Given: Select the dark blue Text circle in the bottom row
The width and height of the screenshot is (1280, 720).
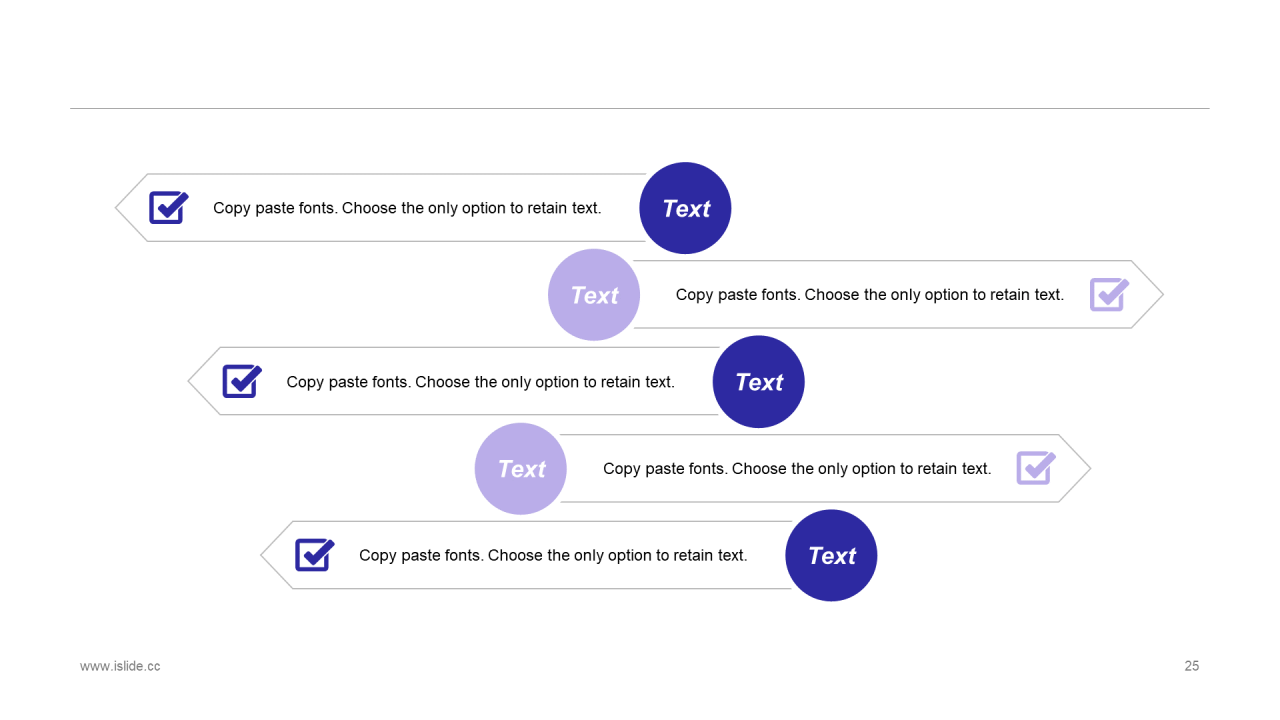Looking at the screenshot, I should pos(831,556).
